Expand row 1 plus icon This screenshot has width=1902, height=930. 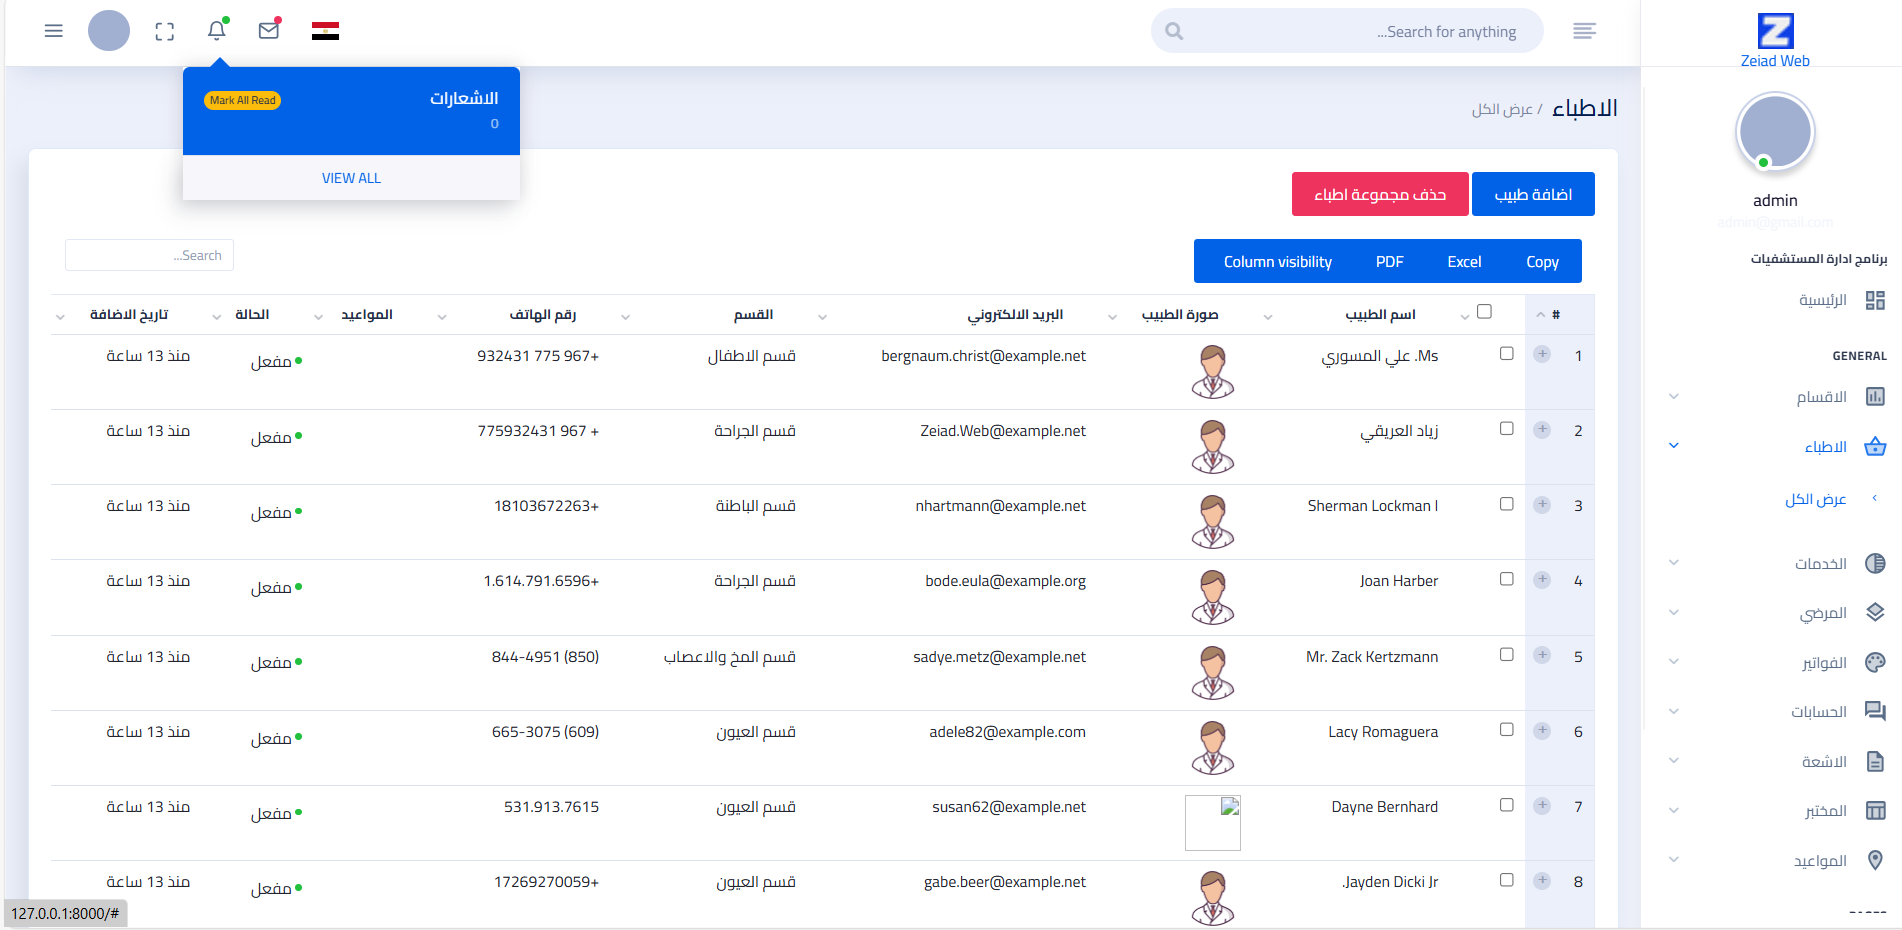click(1542, 354)
